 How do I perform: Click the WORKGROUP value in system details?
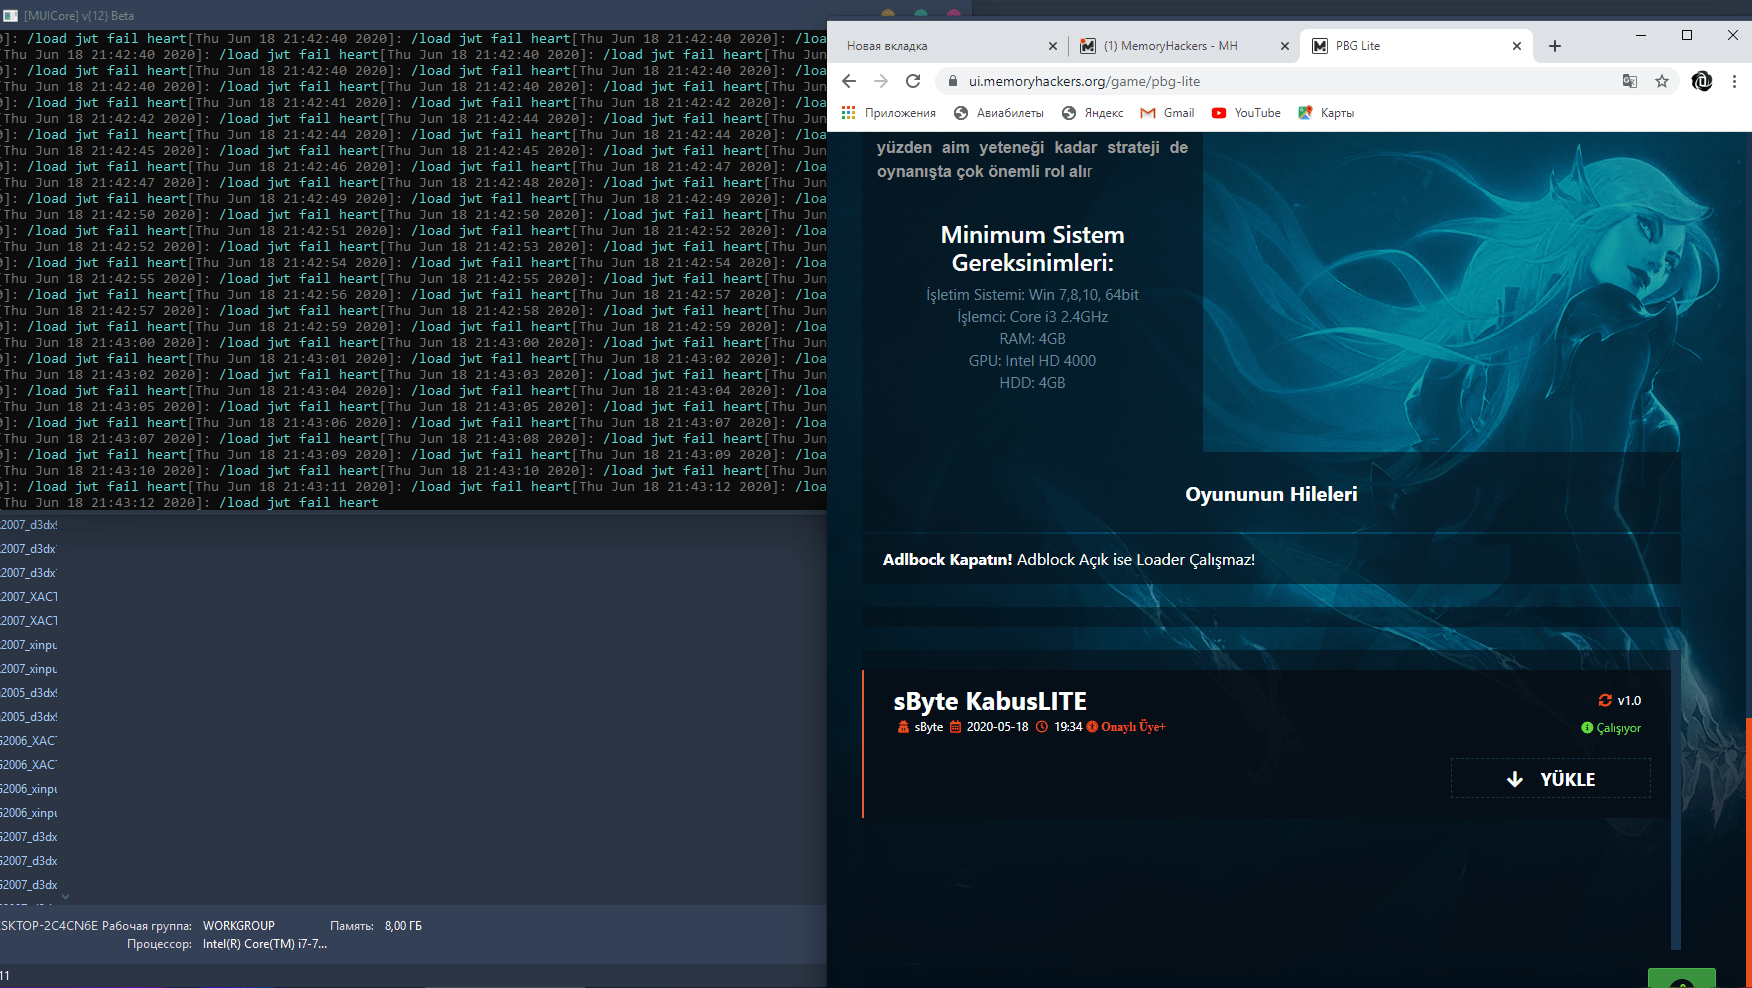(x=239, y=926)
